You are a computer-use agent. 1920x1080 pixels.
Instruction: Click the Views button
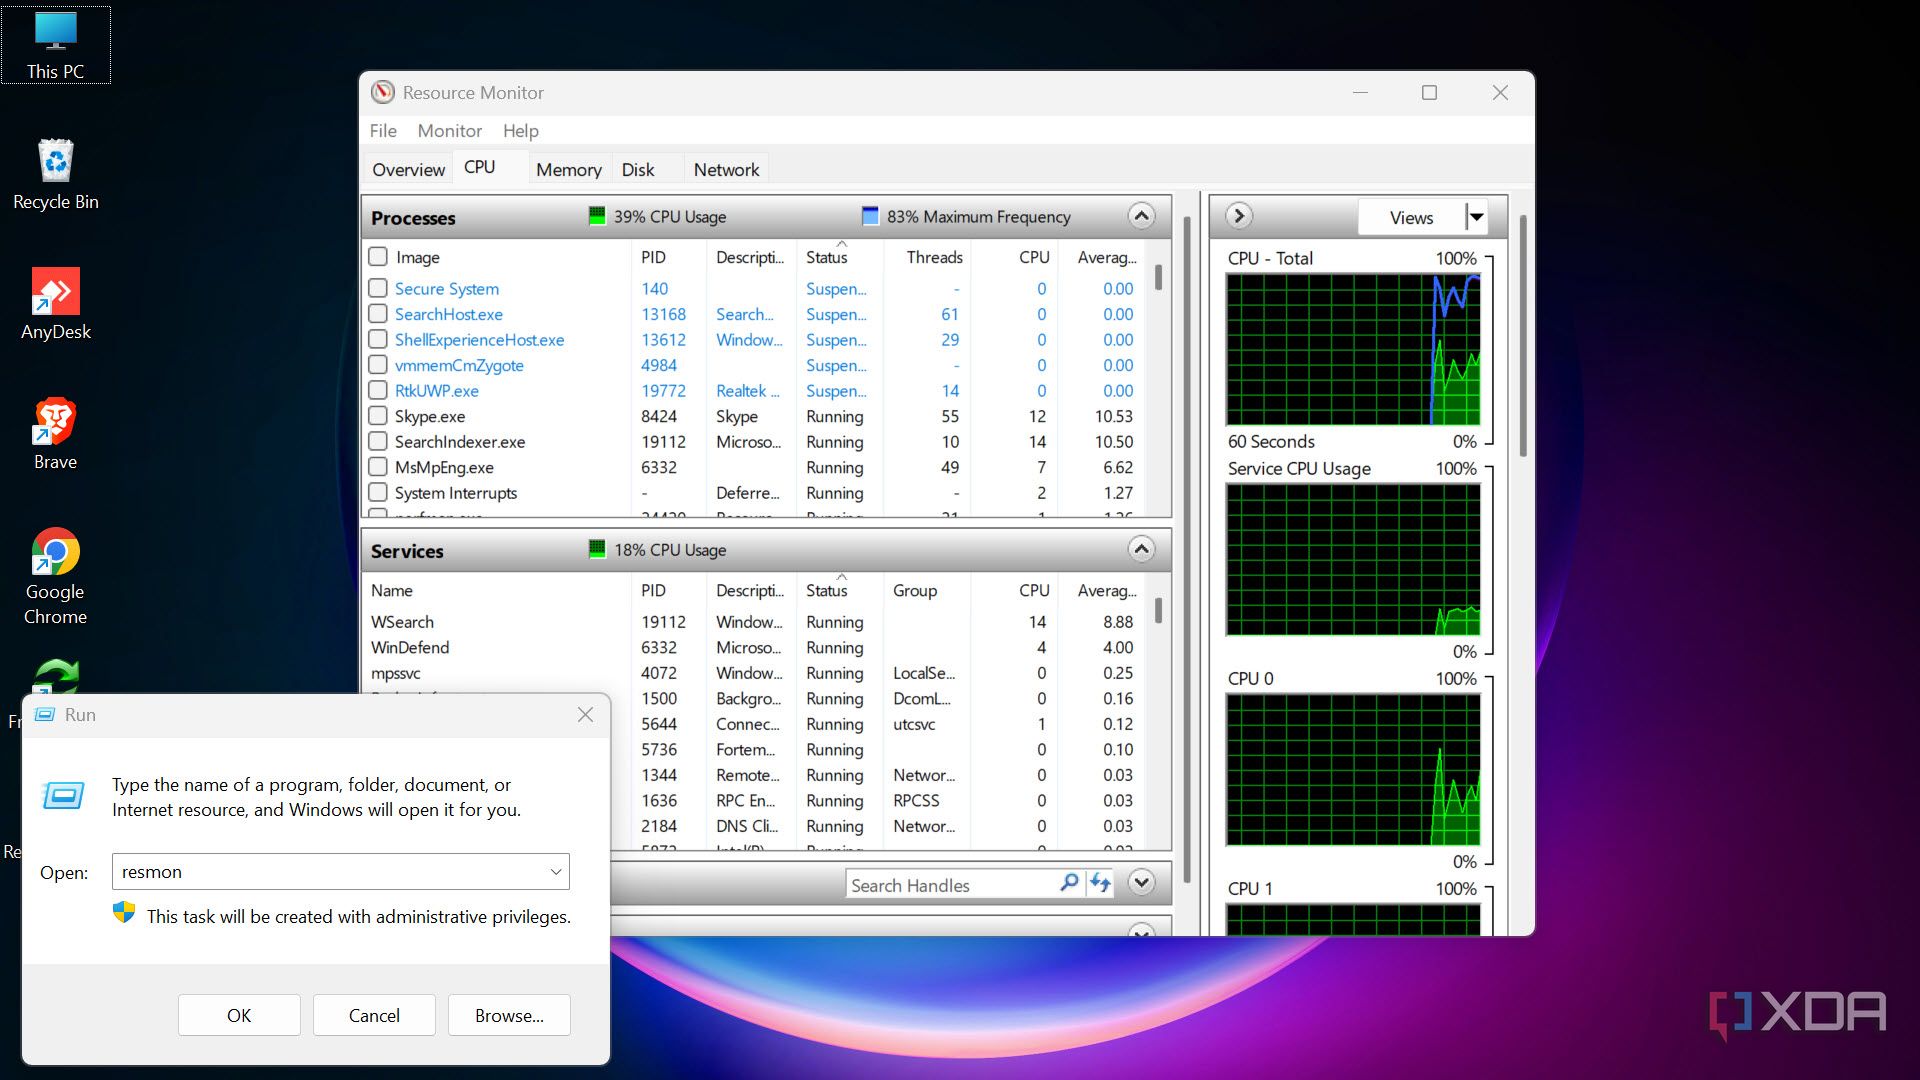tap(1411, 217)
